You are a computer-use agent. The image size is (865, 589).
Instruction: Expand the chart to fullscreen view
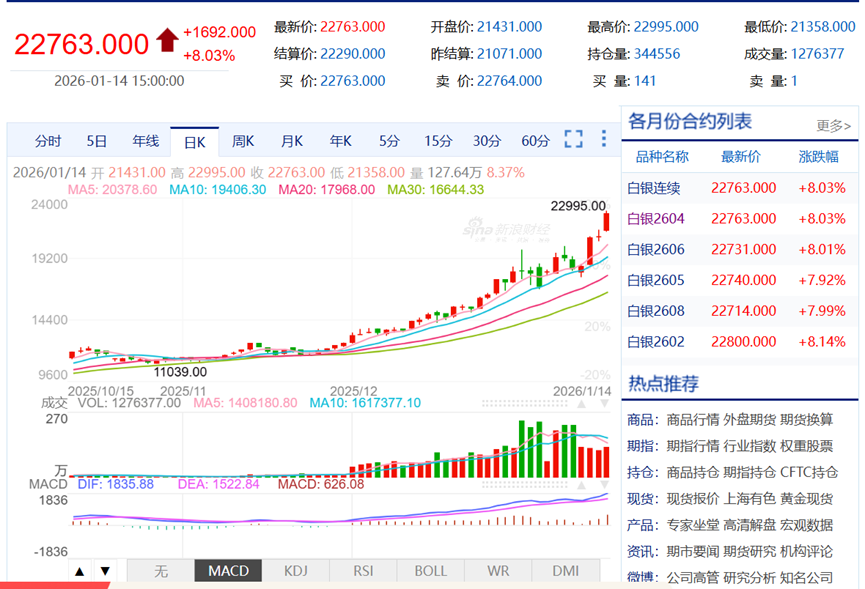coord(573,141)
